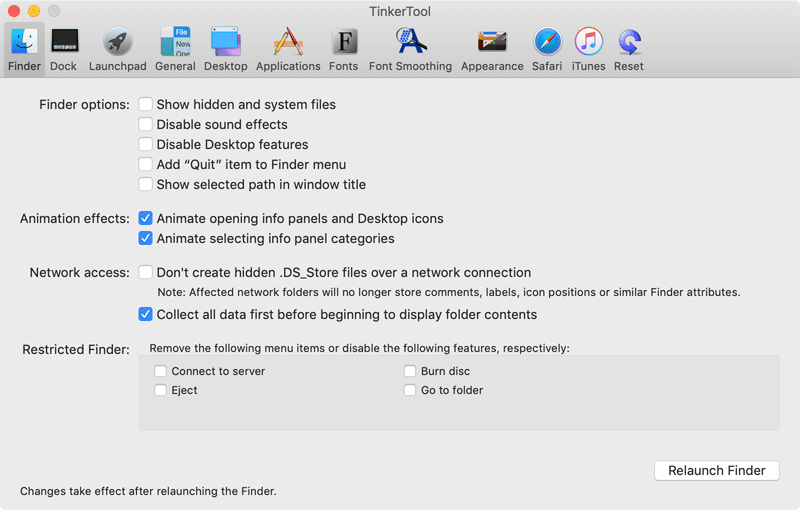This screenshot has height=510, width=800.
Task: Open the Dock settings pane
Action: click(64, 49)
